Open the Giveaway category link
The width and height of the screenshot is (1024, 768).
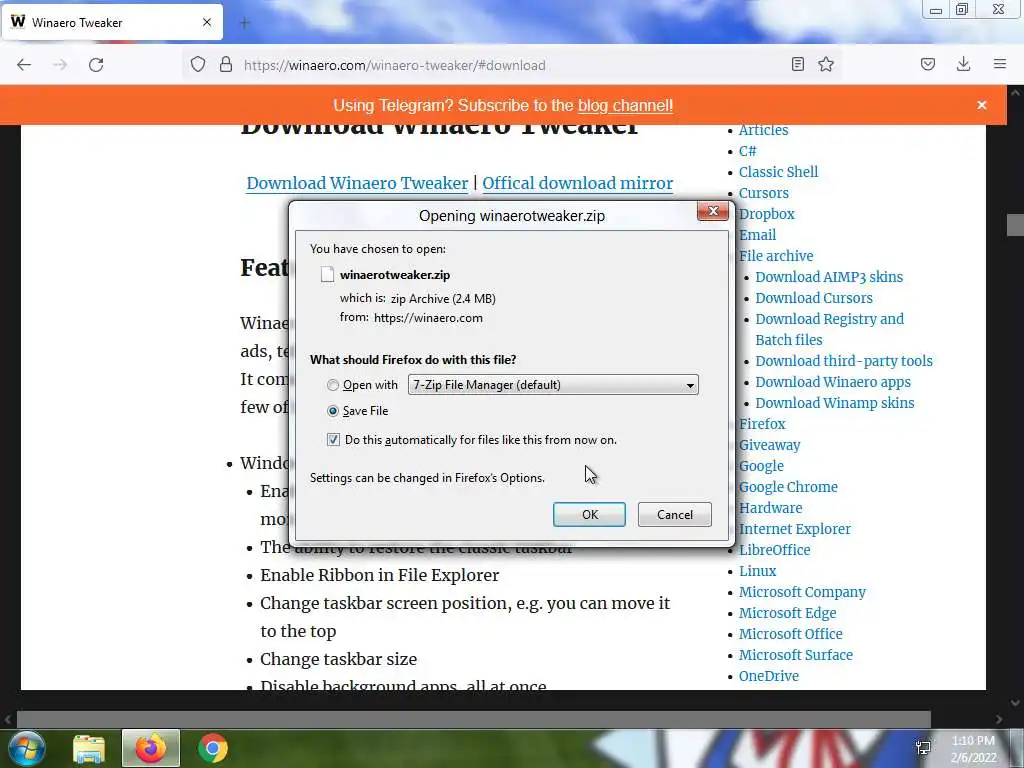(x=769, y=445)
